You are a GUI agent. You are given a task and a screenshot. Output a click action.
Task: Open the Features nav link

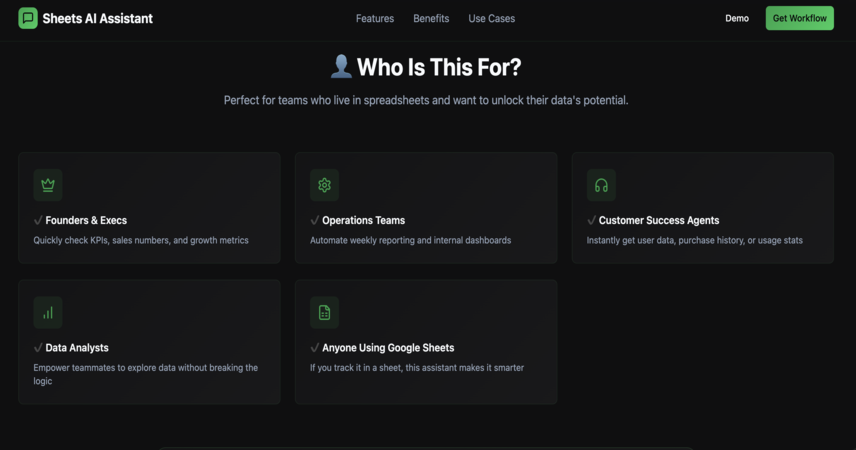[x=374, y=19]
